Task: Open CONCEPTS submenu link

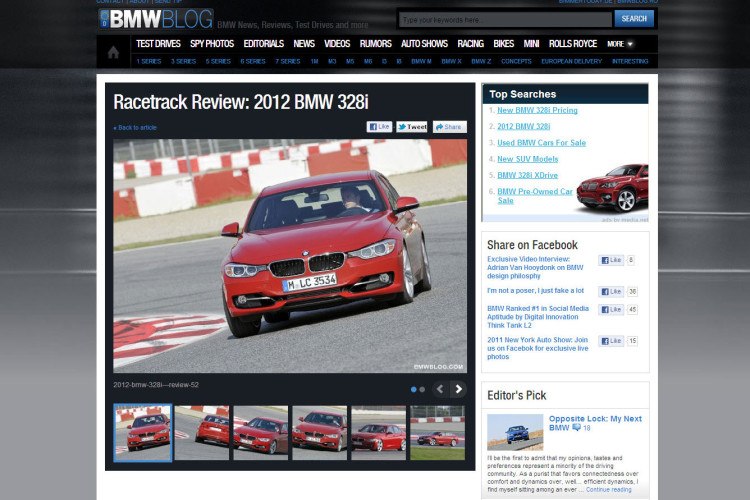Action: [x=516, y=61]
